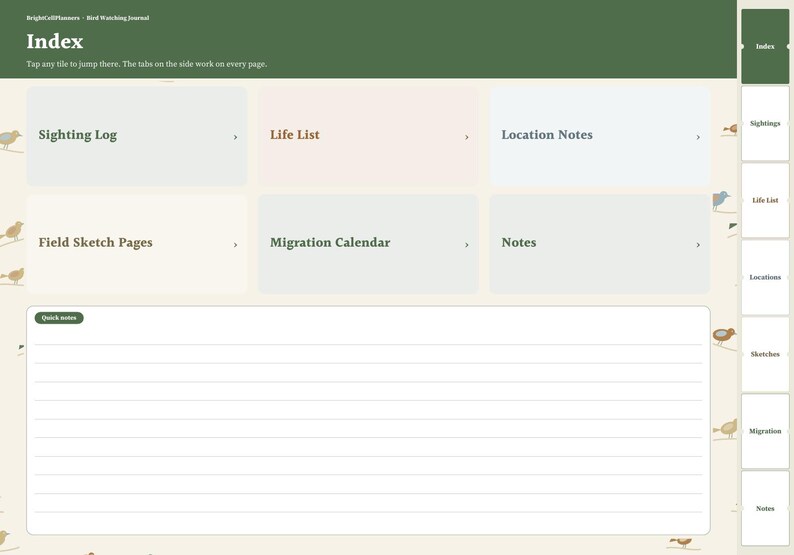This screenshot has height=555, width=794.
Task: Open the Field Sketch Pages tile
Action: [x=137, y=244]
